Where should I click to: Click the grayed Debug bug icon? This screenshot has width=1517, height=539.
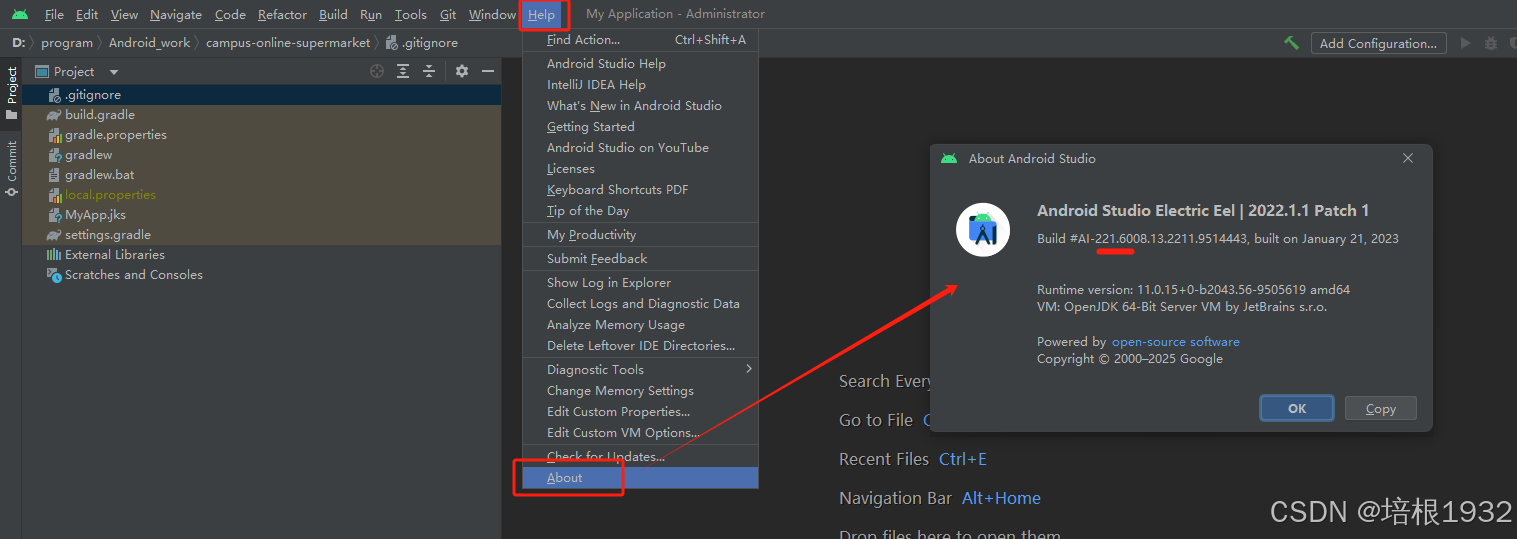tap(1491, 43)
